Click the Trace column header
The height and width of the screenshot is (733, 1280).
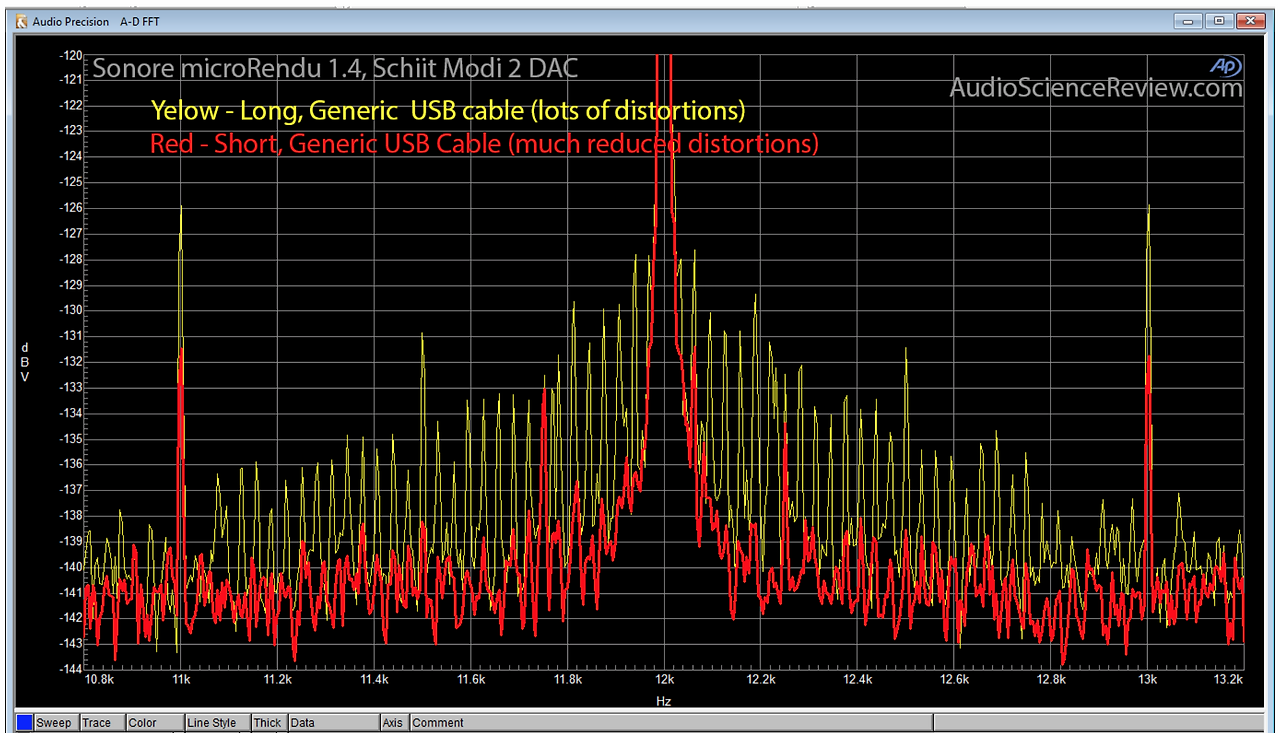tap(102, 722)
